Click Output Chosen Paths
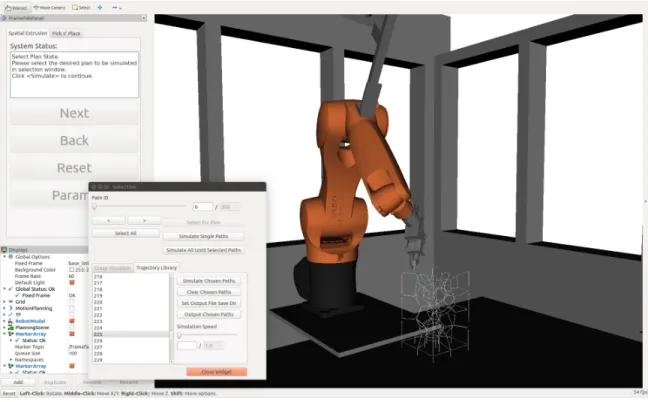The width and height of the screenshot is (648, 402). (x=209, y=314)
